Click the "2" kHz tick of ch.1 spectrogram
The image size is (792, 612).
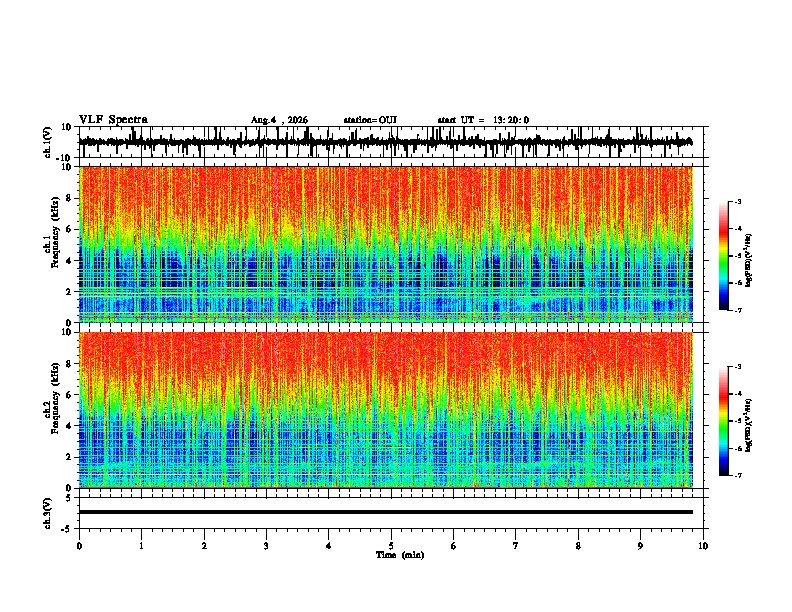tap(70, 292)
